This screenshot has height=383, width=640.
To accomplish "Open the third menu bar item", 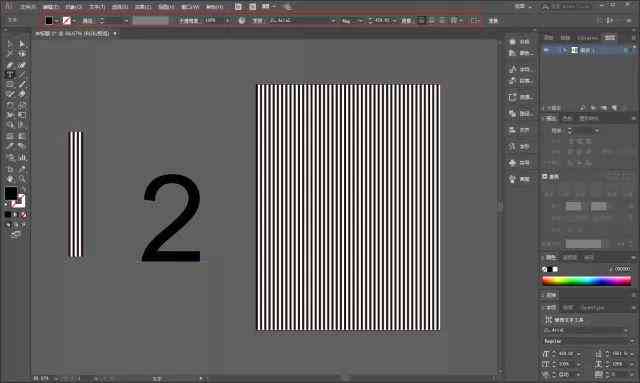I will pos(74,7).
